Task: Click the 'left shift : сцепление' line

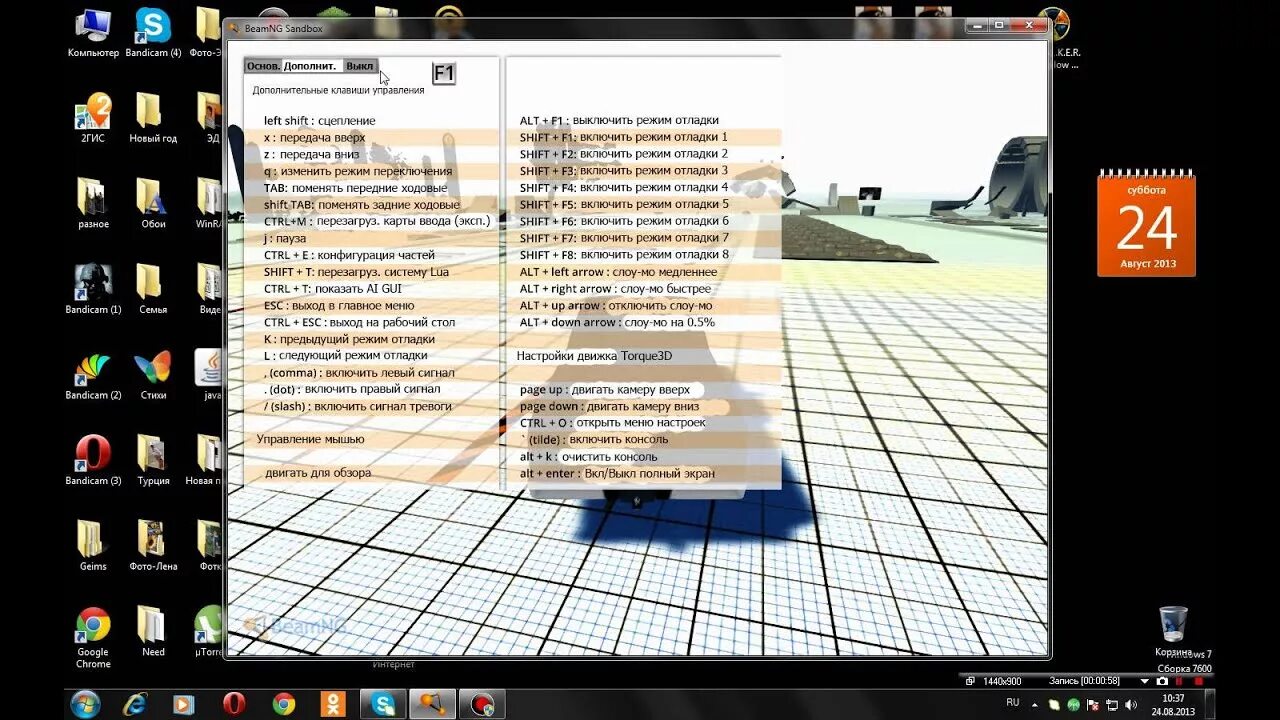Action: click(320, 121)
